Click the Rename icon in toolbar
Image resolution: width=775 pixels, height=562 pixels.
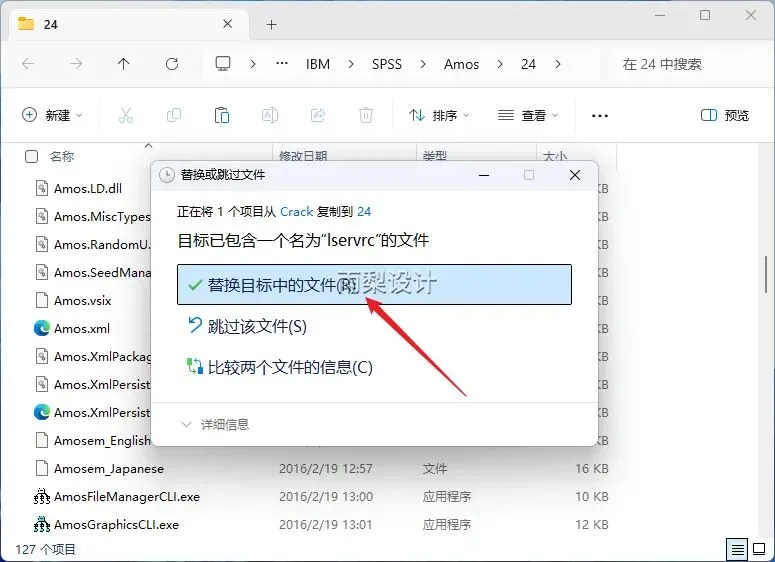270,115
